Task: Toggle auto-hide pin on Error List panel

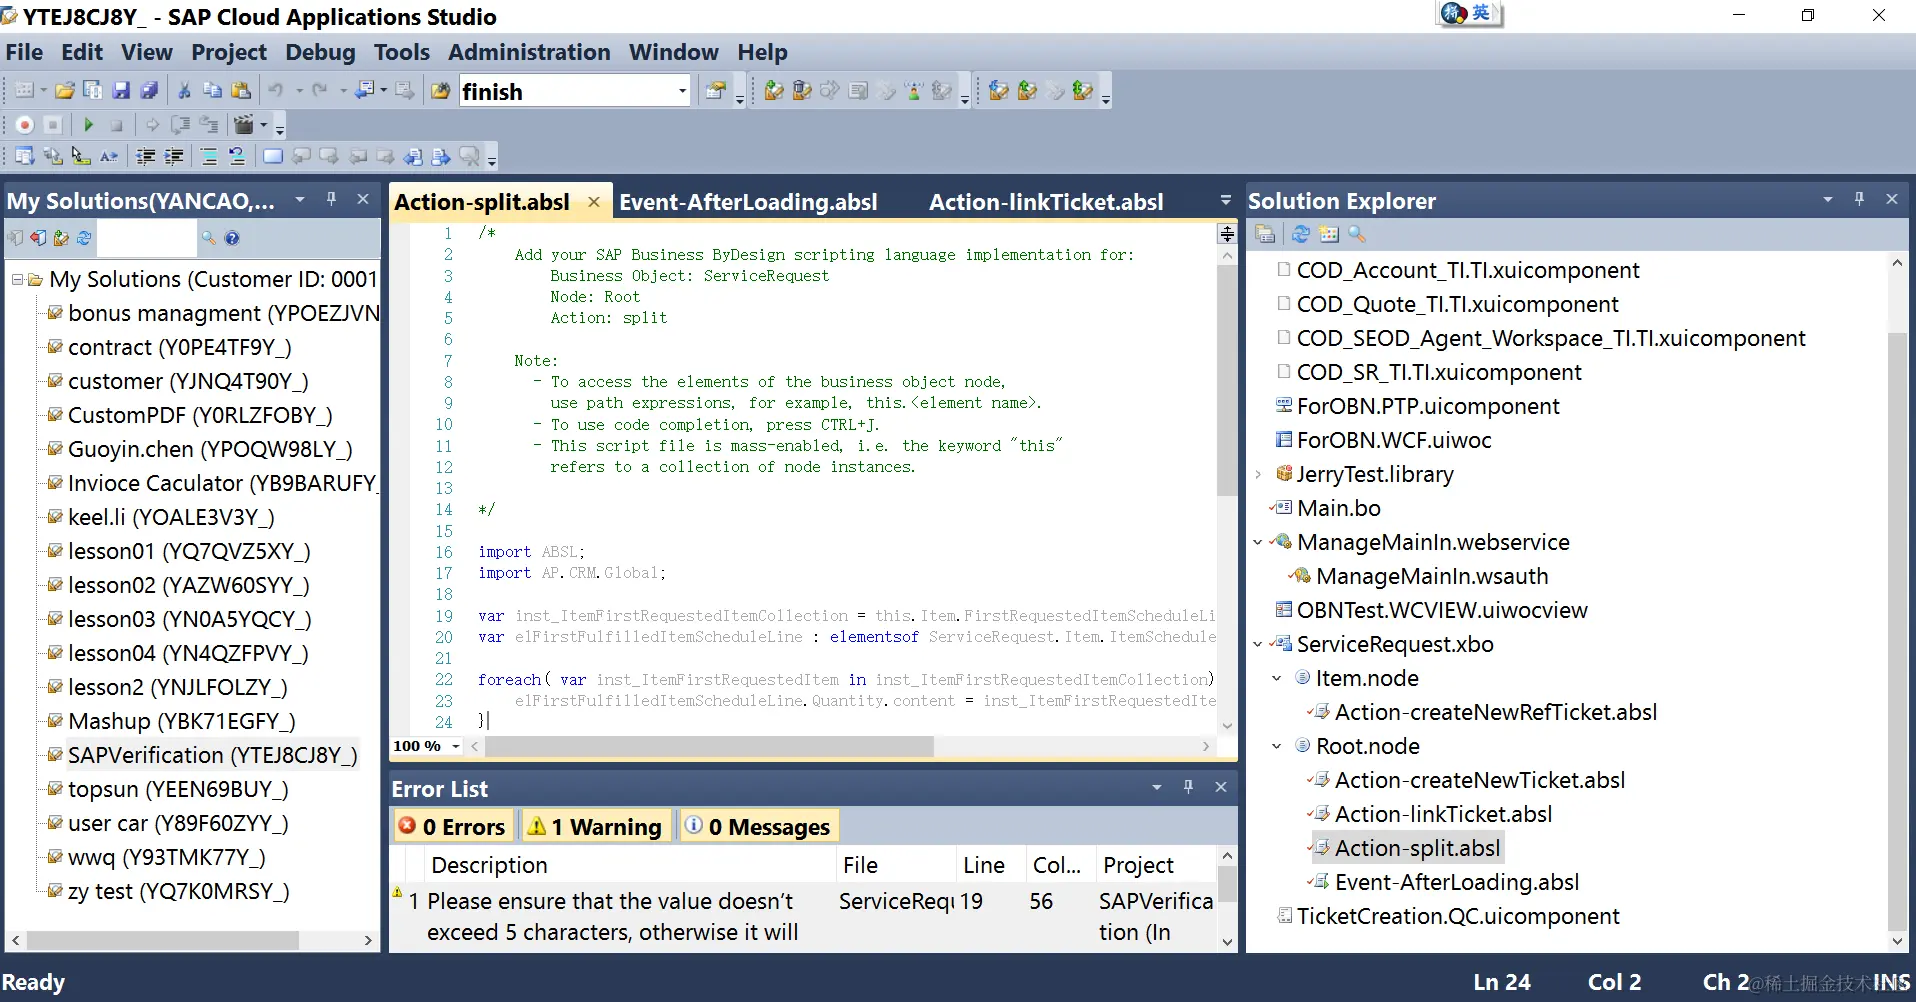Action: click(1188, 787)
